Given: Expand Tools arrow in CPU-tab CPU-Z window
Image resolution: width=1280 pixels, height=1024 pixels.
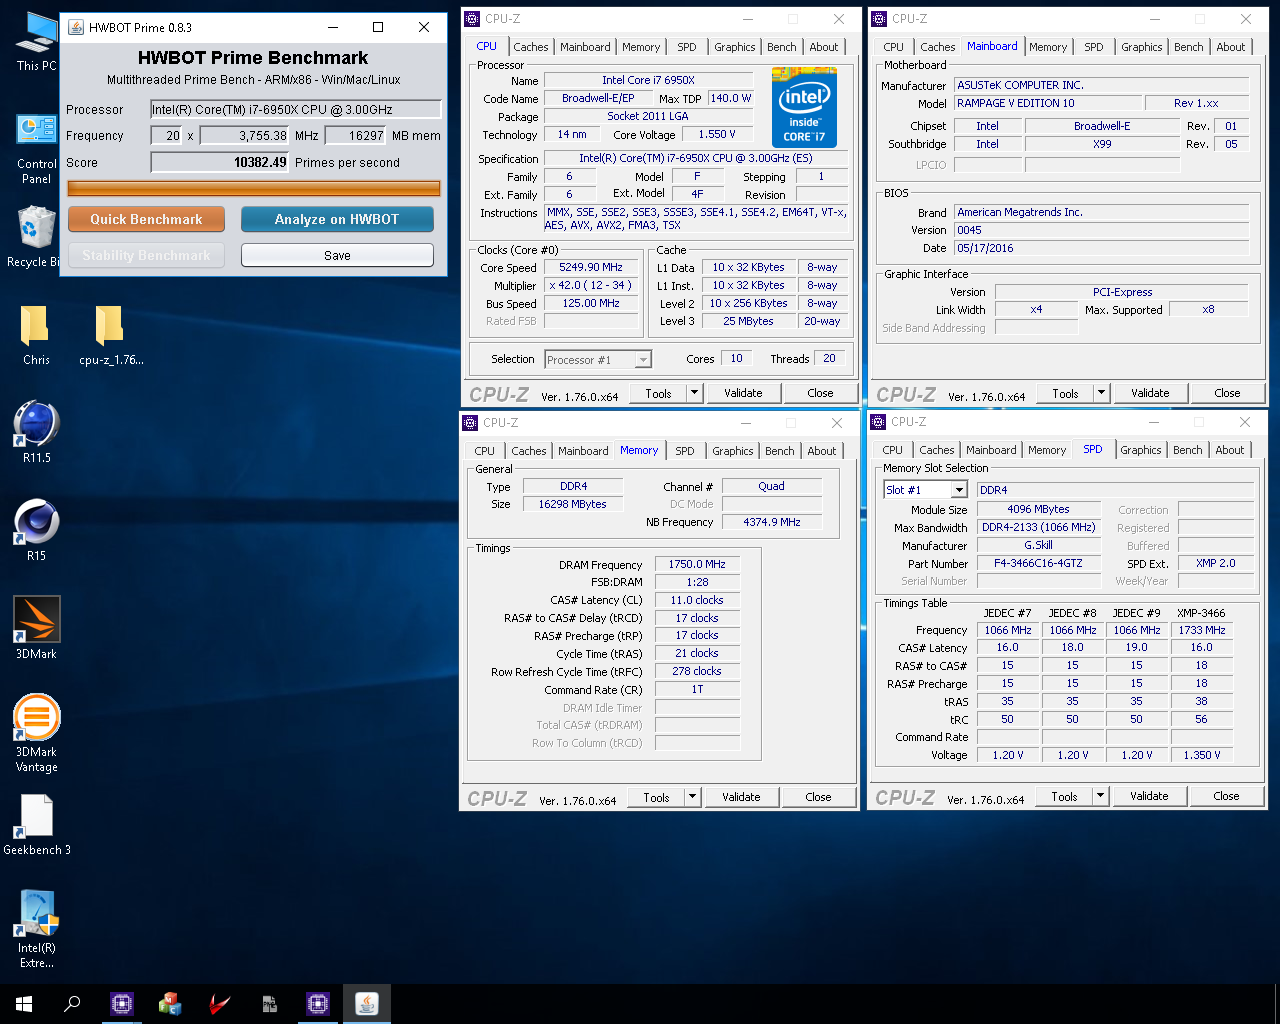Looking at the screenshot, I should [694, 393].
